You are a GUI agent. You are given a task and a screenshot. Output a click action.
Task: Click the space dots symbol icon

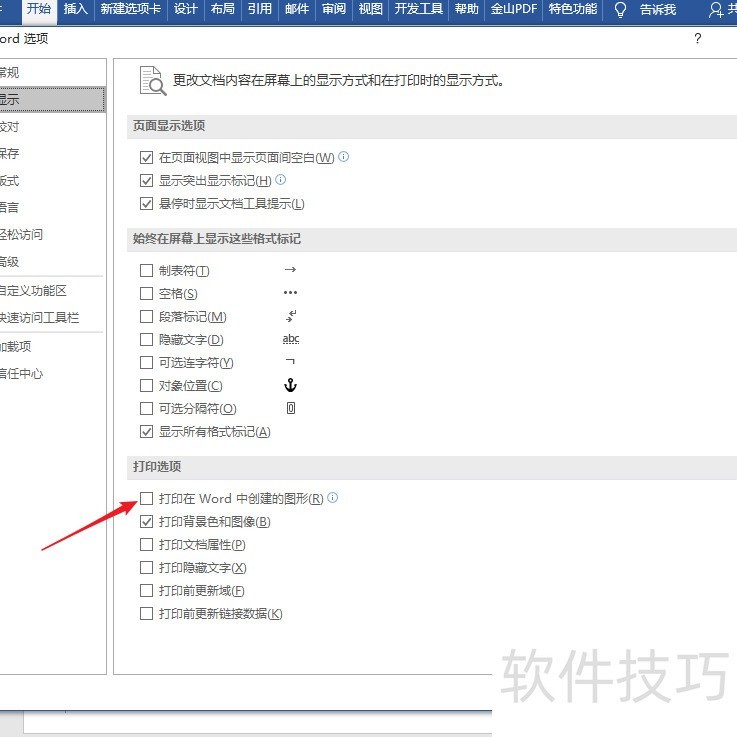(290, 292)
